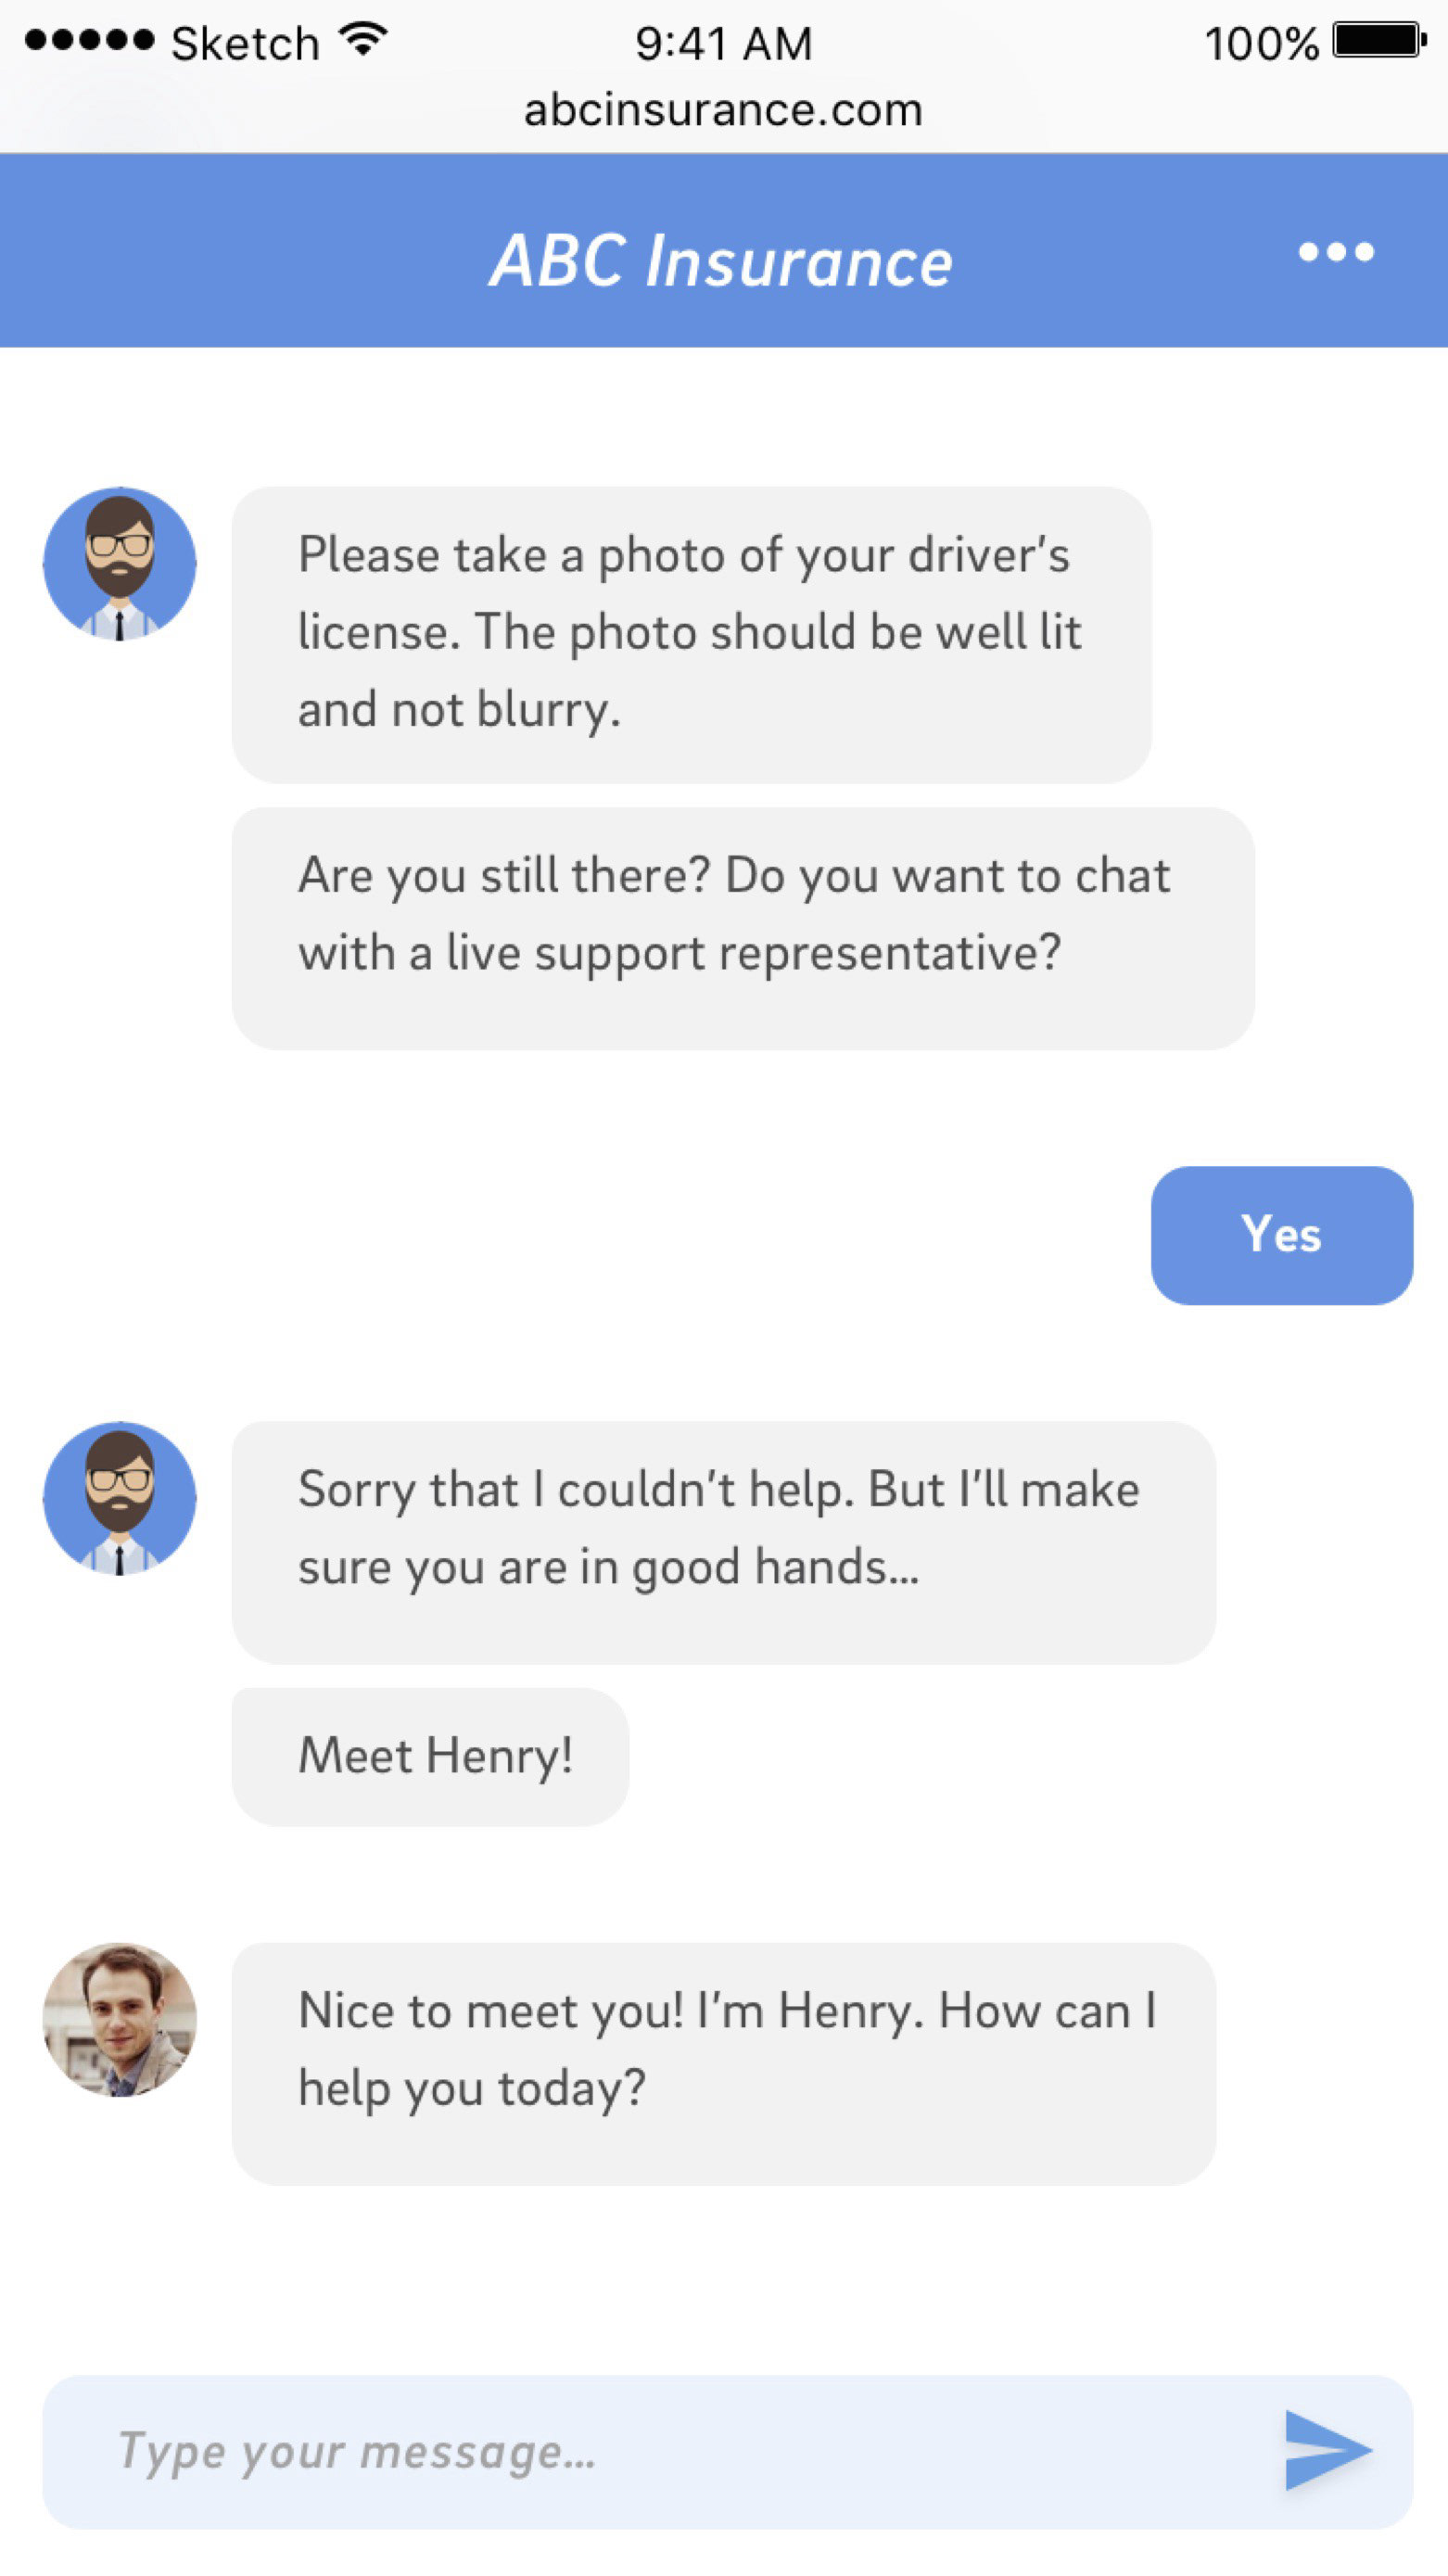Tap the bearded bot avatar beside driver's license message

click(x=120, y=564)
